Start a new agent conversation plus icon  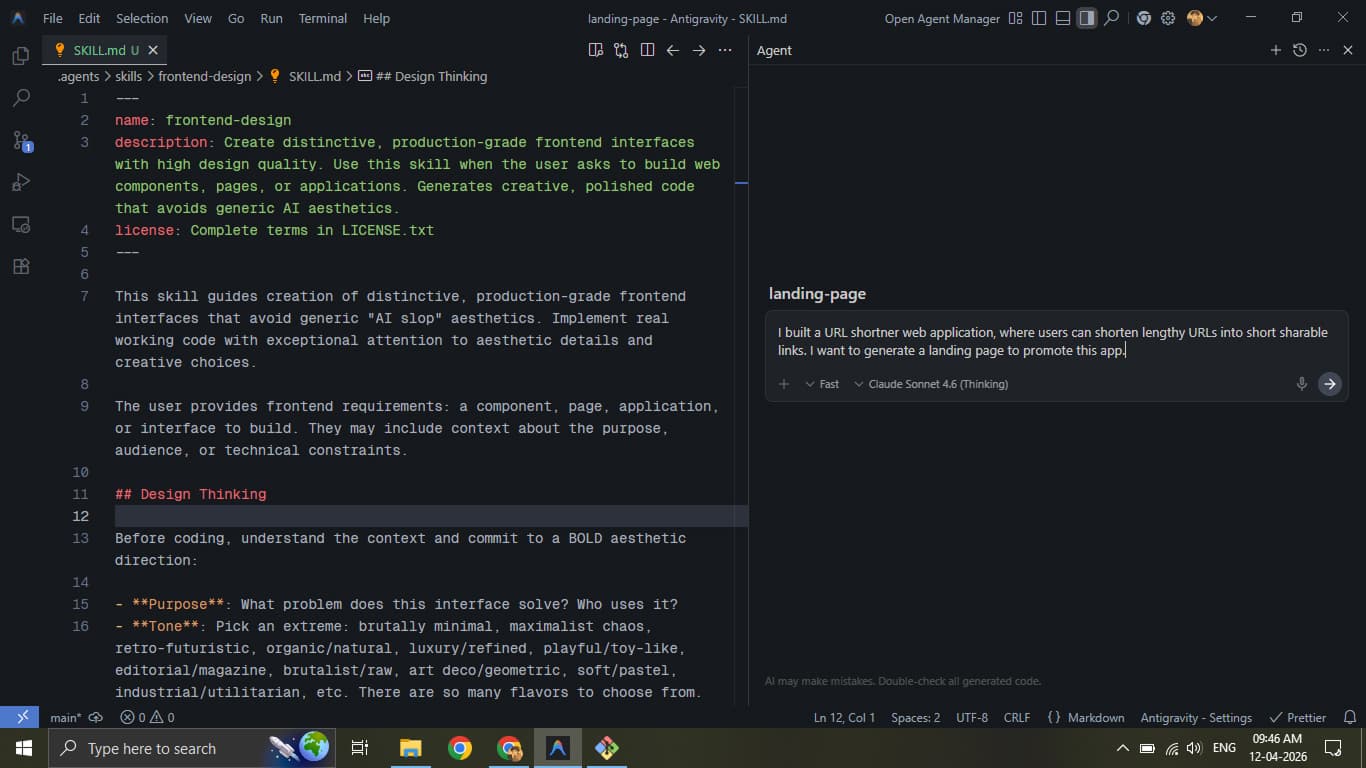point(1275,50)
